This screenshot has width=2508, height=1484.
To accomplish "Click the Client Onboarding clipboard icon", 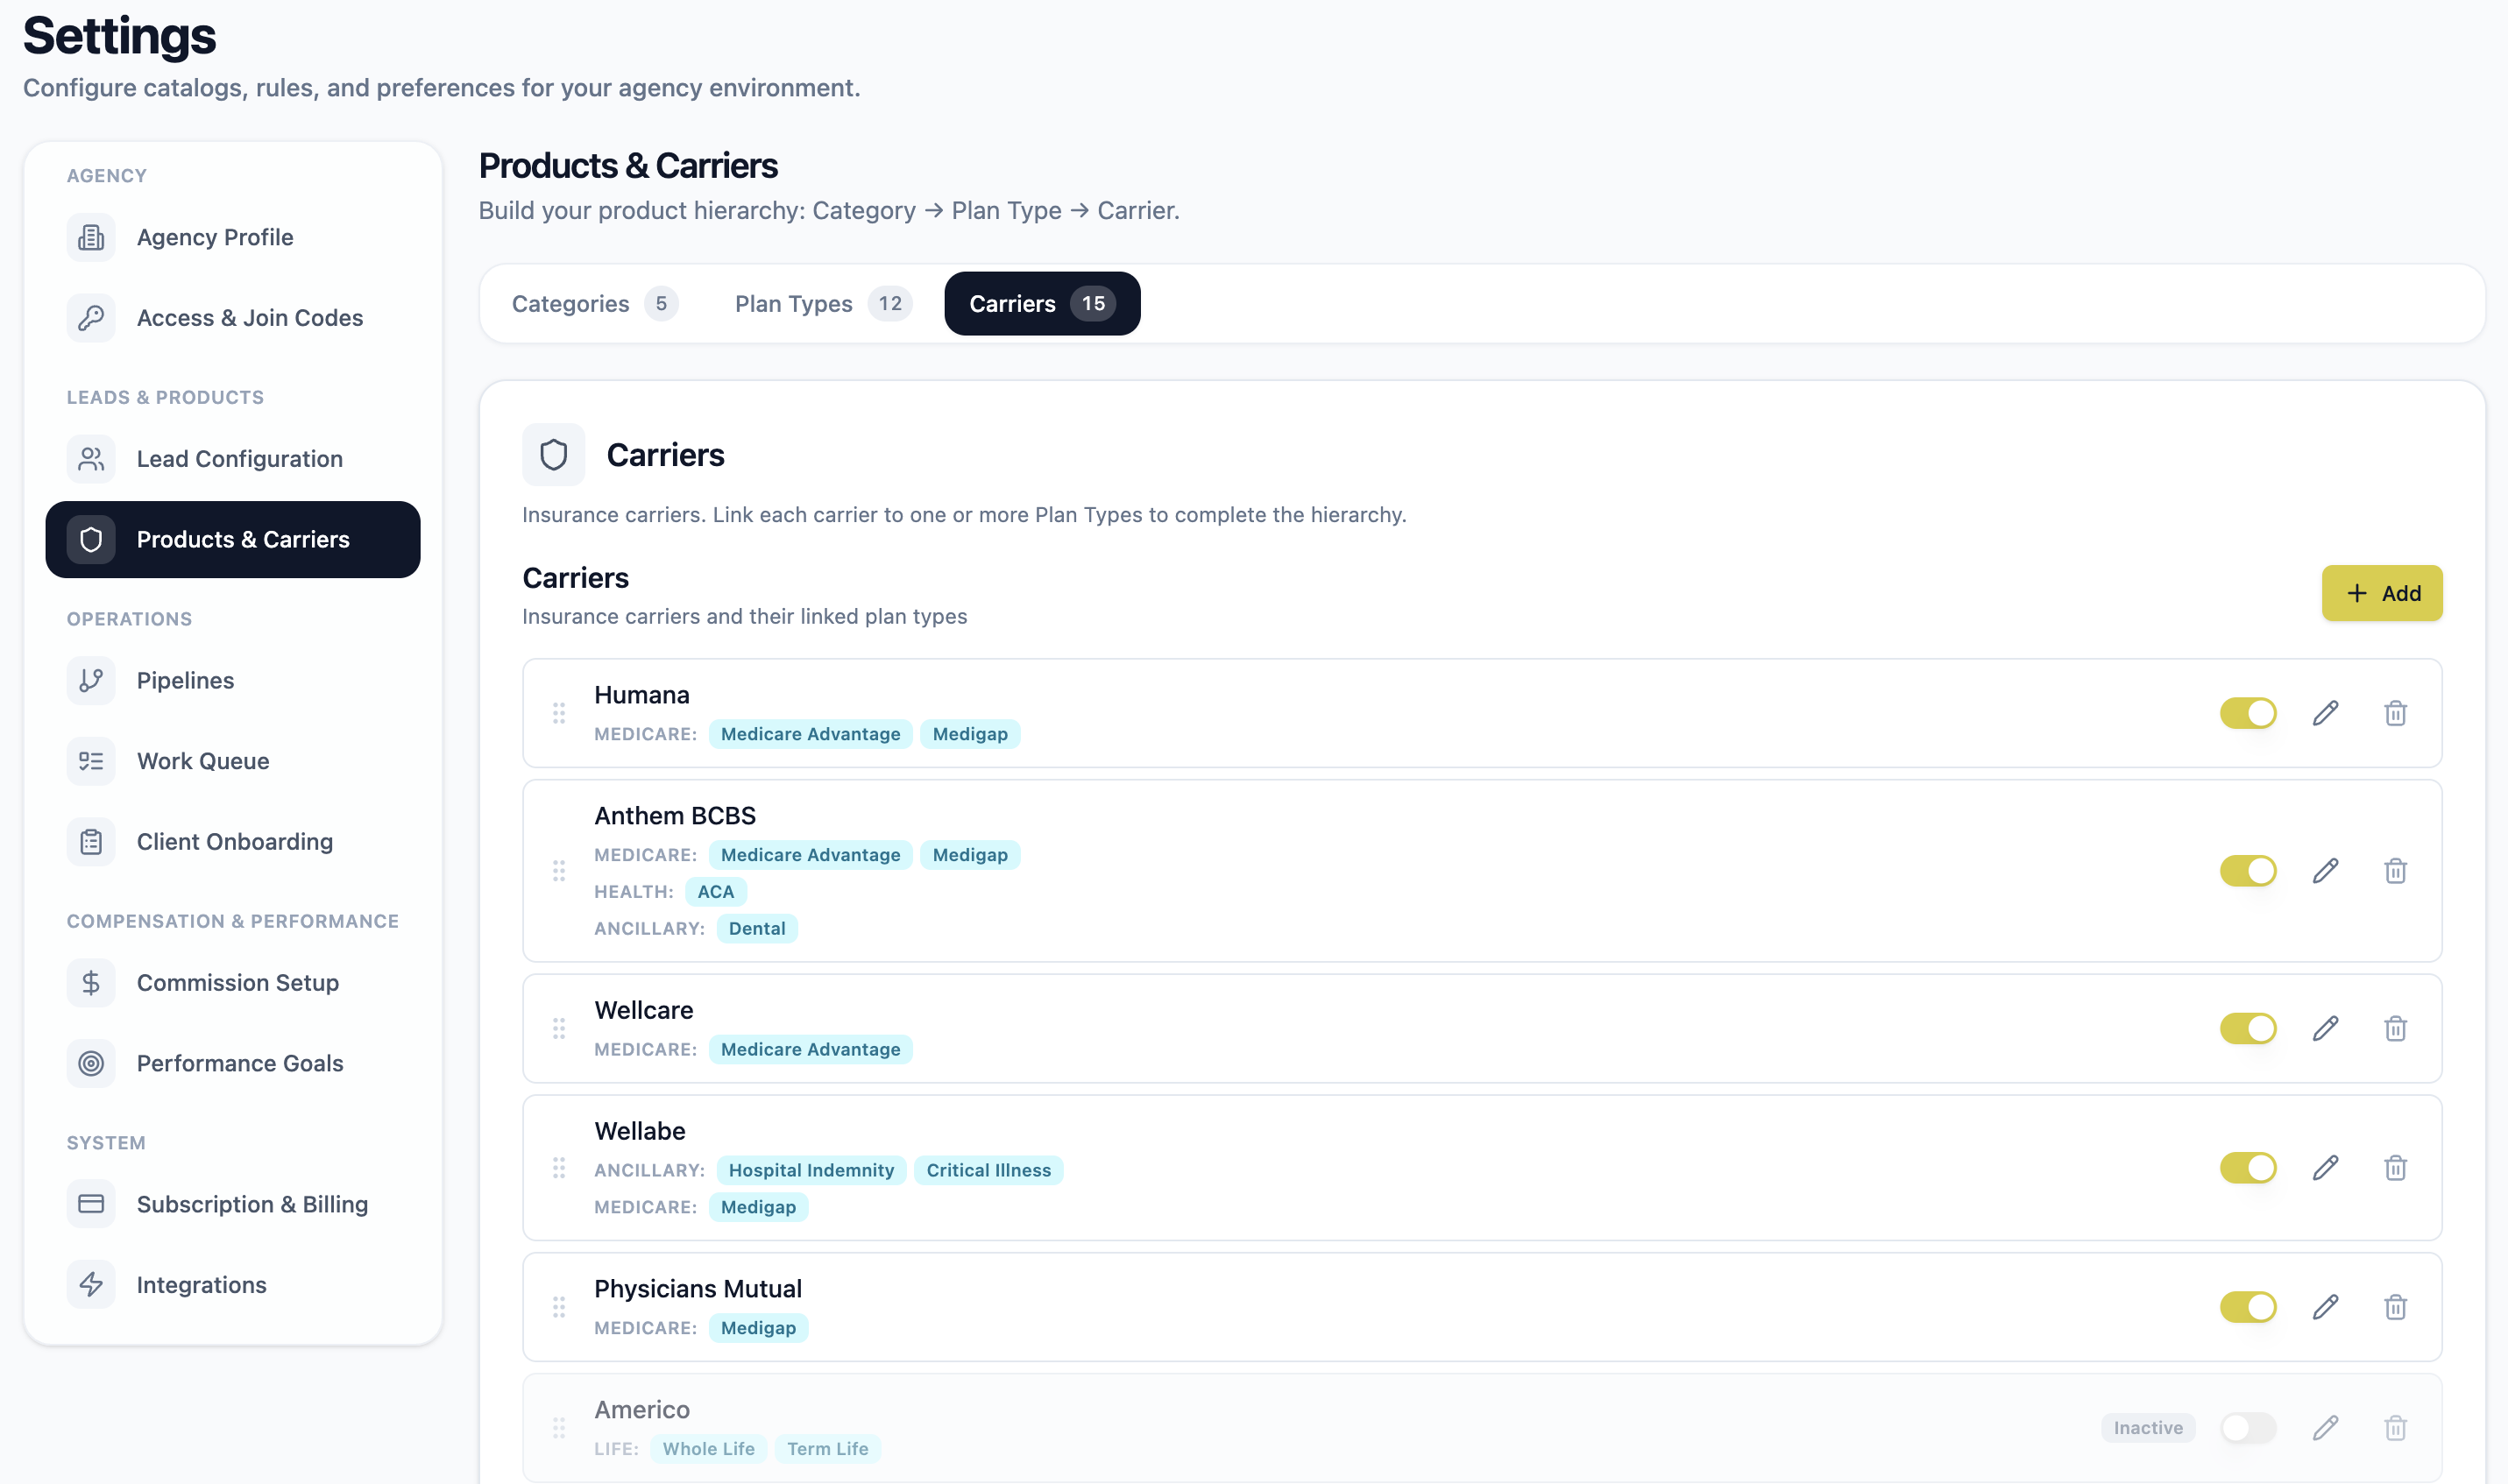I will (91, 842).
